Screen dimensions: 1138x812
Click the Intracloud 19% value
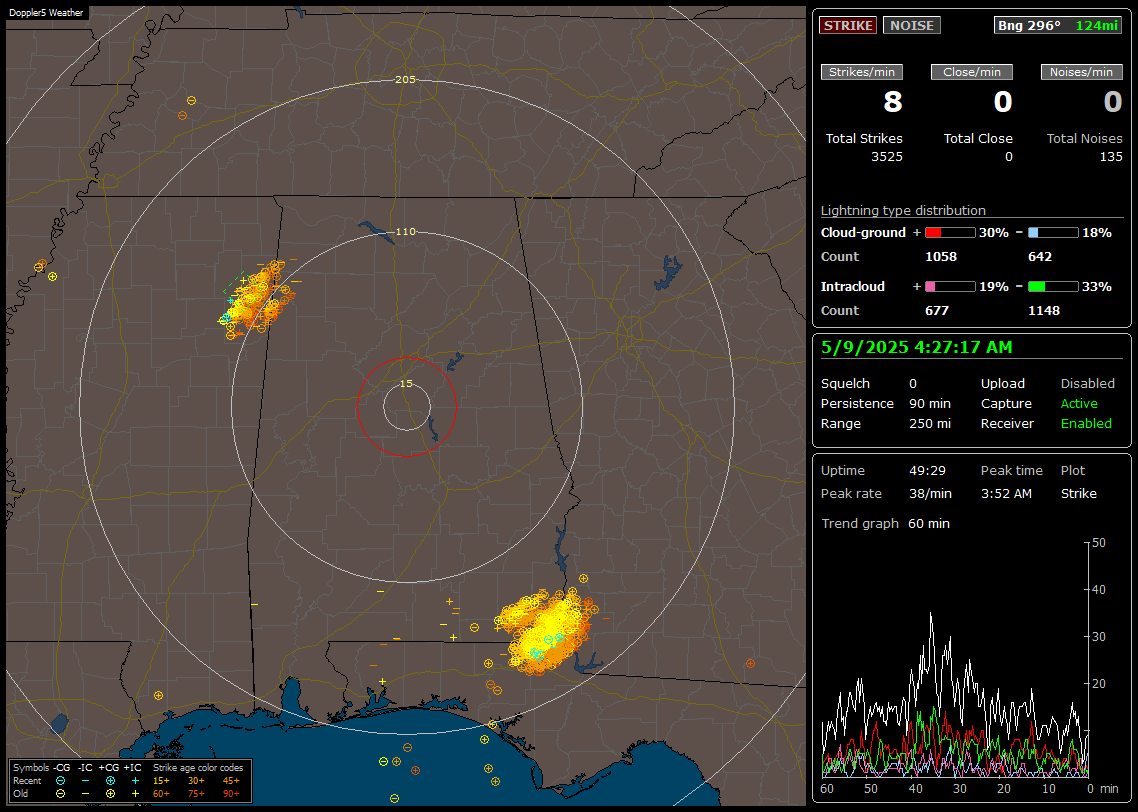point(994,287)
